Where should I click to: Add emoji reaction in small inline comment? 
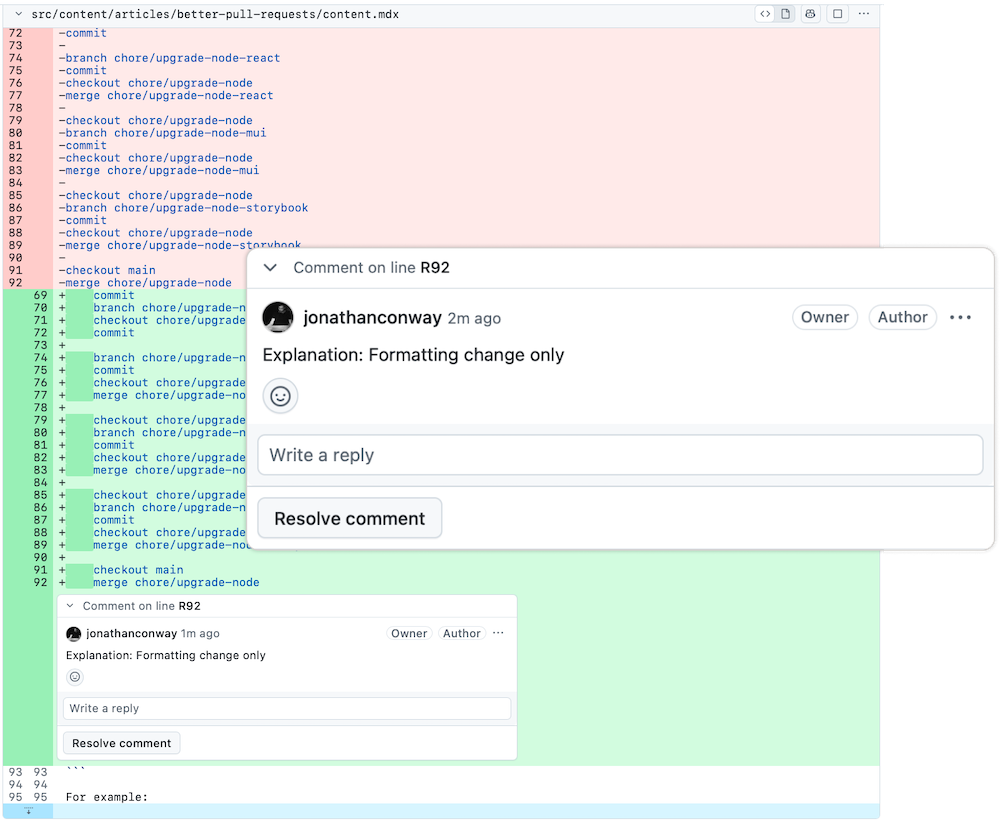tap(75, 677)
